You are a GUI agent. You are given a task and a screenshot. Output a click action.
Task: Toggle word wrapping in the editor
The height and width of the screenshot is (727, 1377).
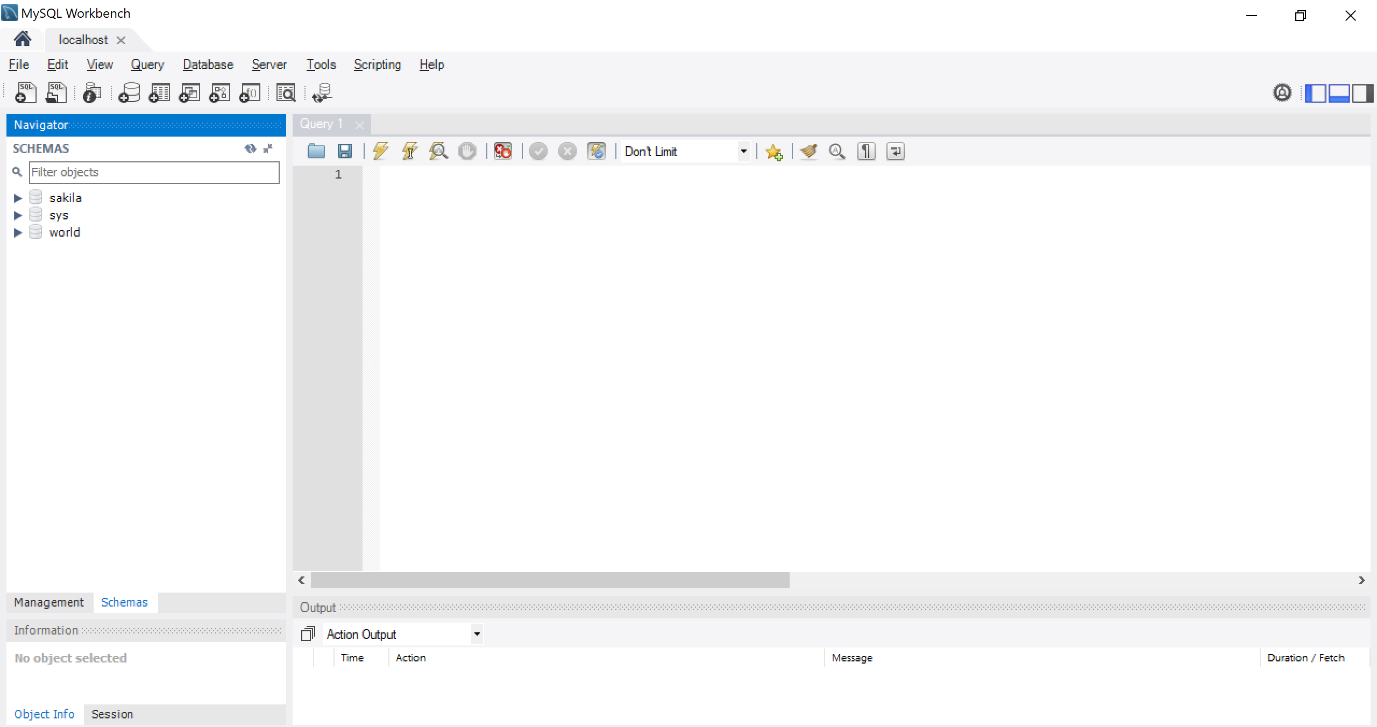[896, 151]
